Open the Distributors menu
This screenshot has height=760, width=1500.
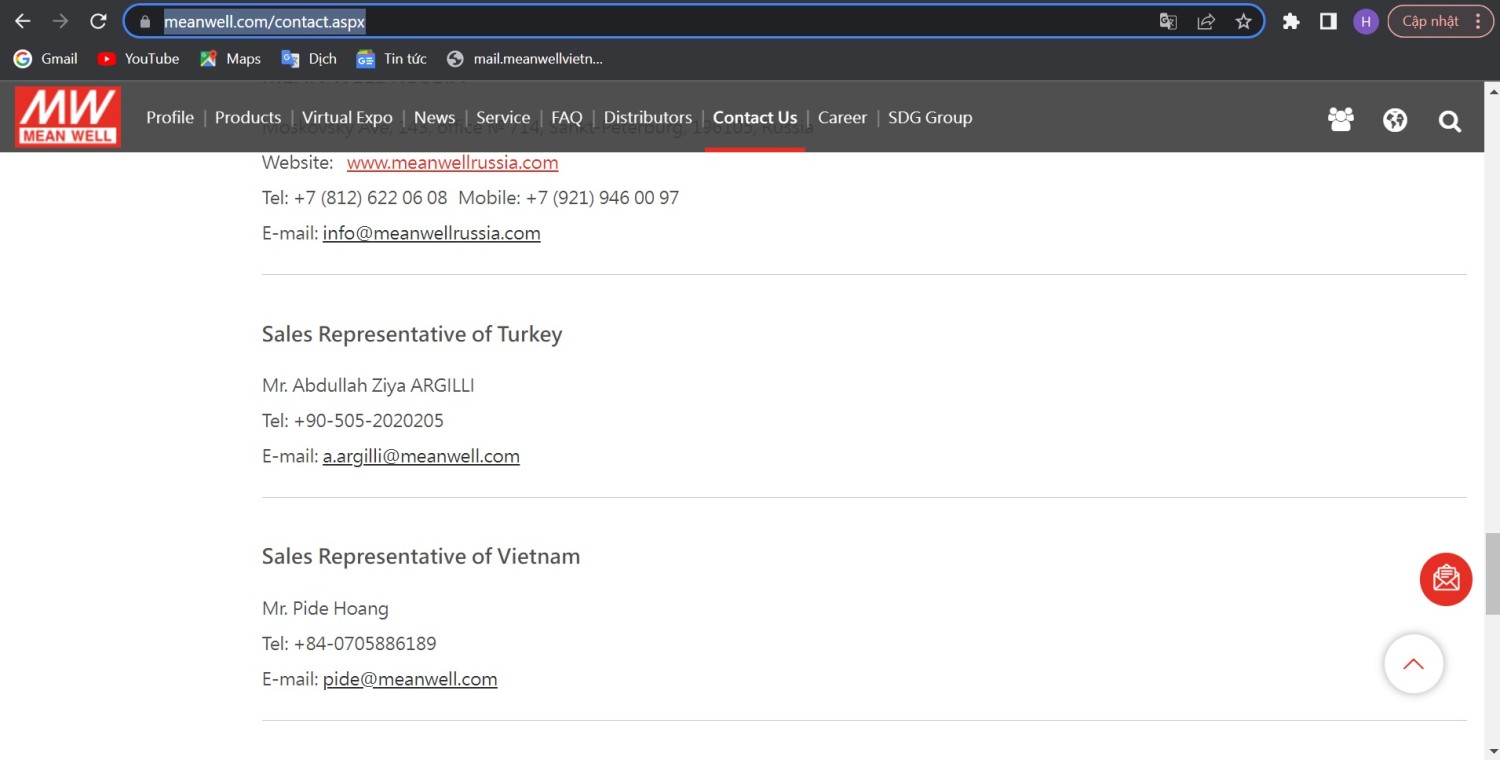[x=648, y=117]
